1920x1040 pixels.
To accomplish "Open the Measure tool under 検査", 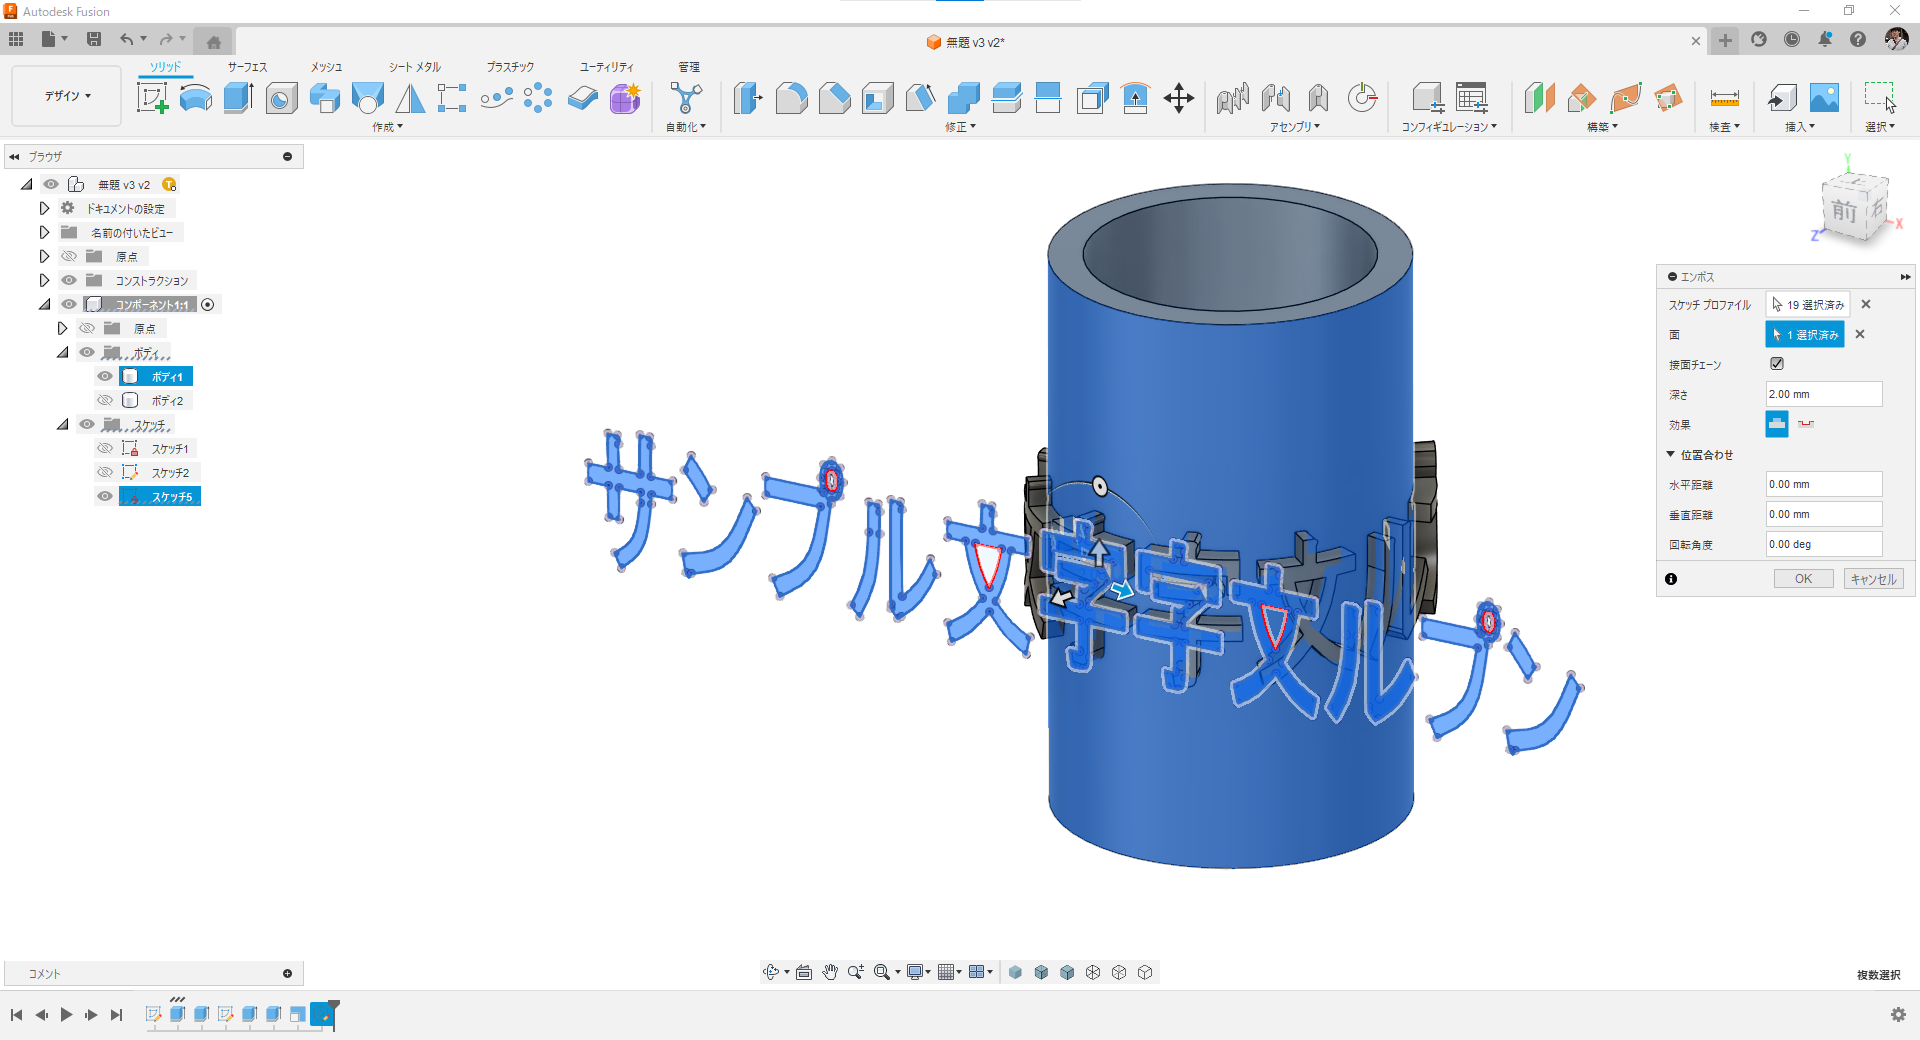I will point(1725,98).
